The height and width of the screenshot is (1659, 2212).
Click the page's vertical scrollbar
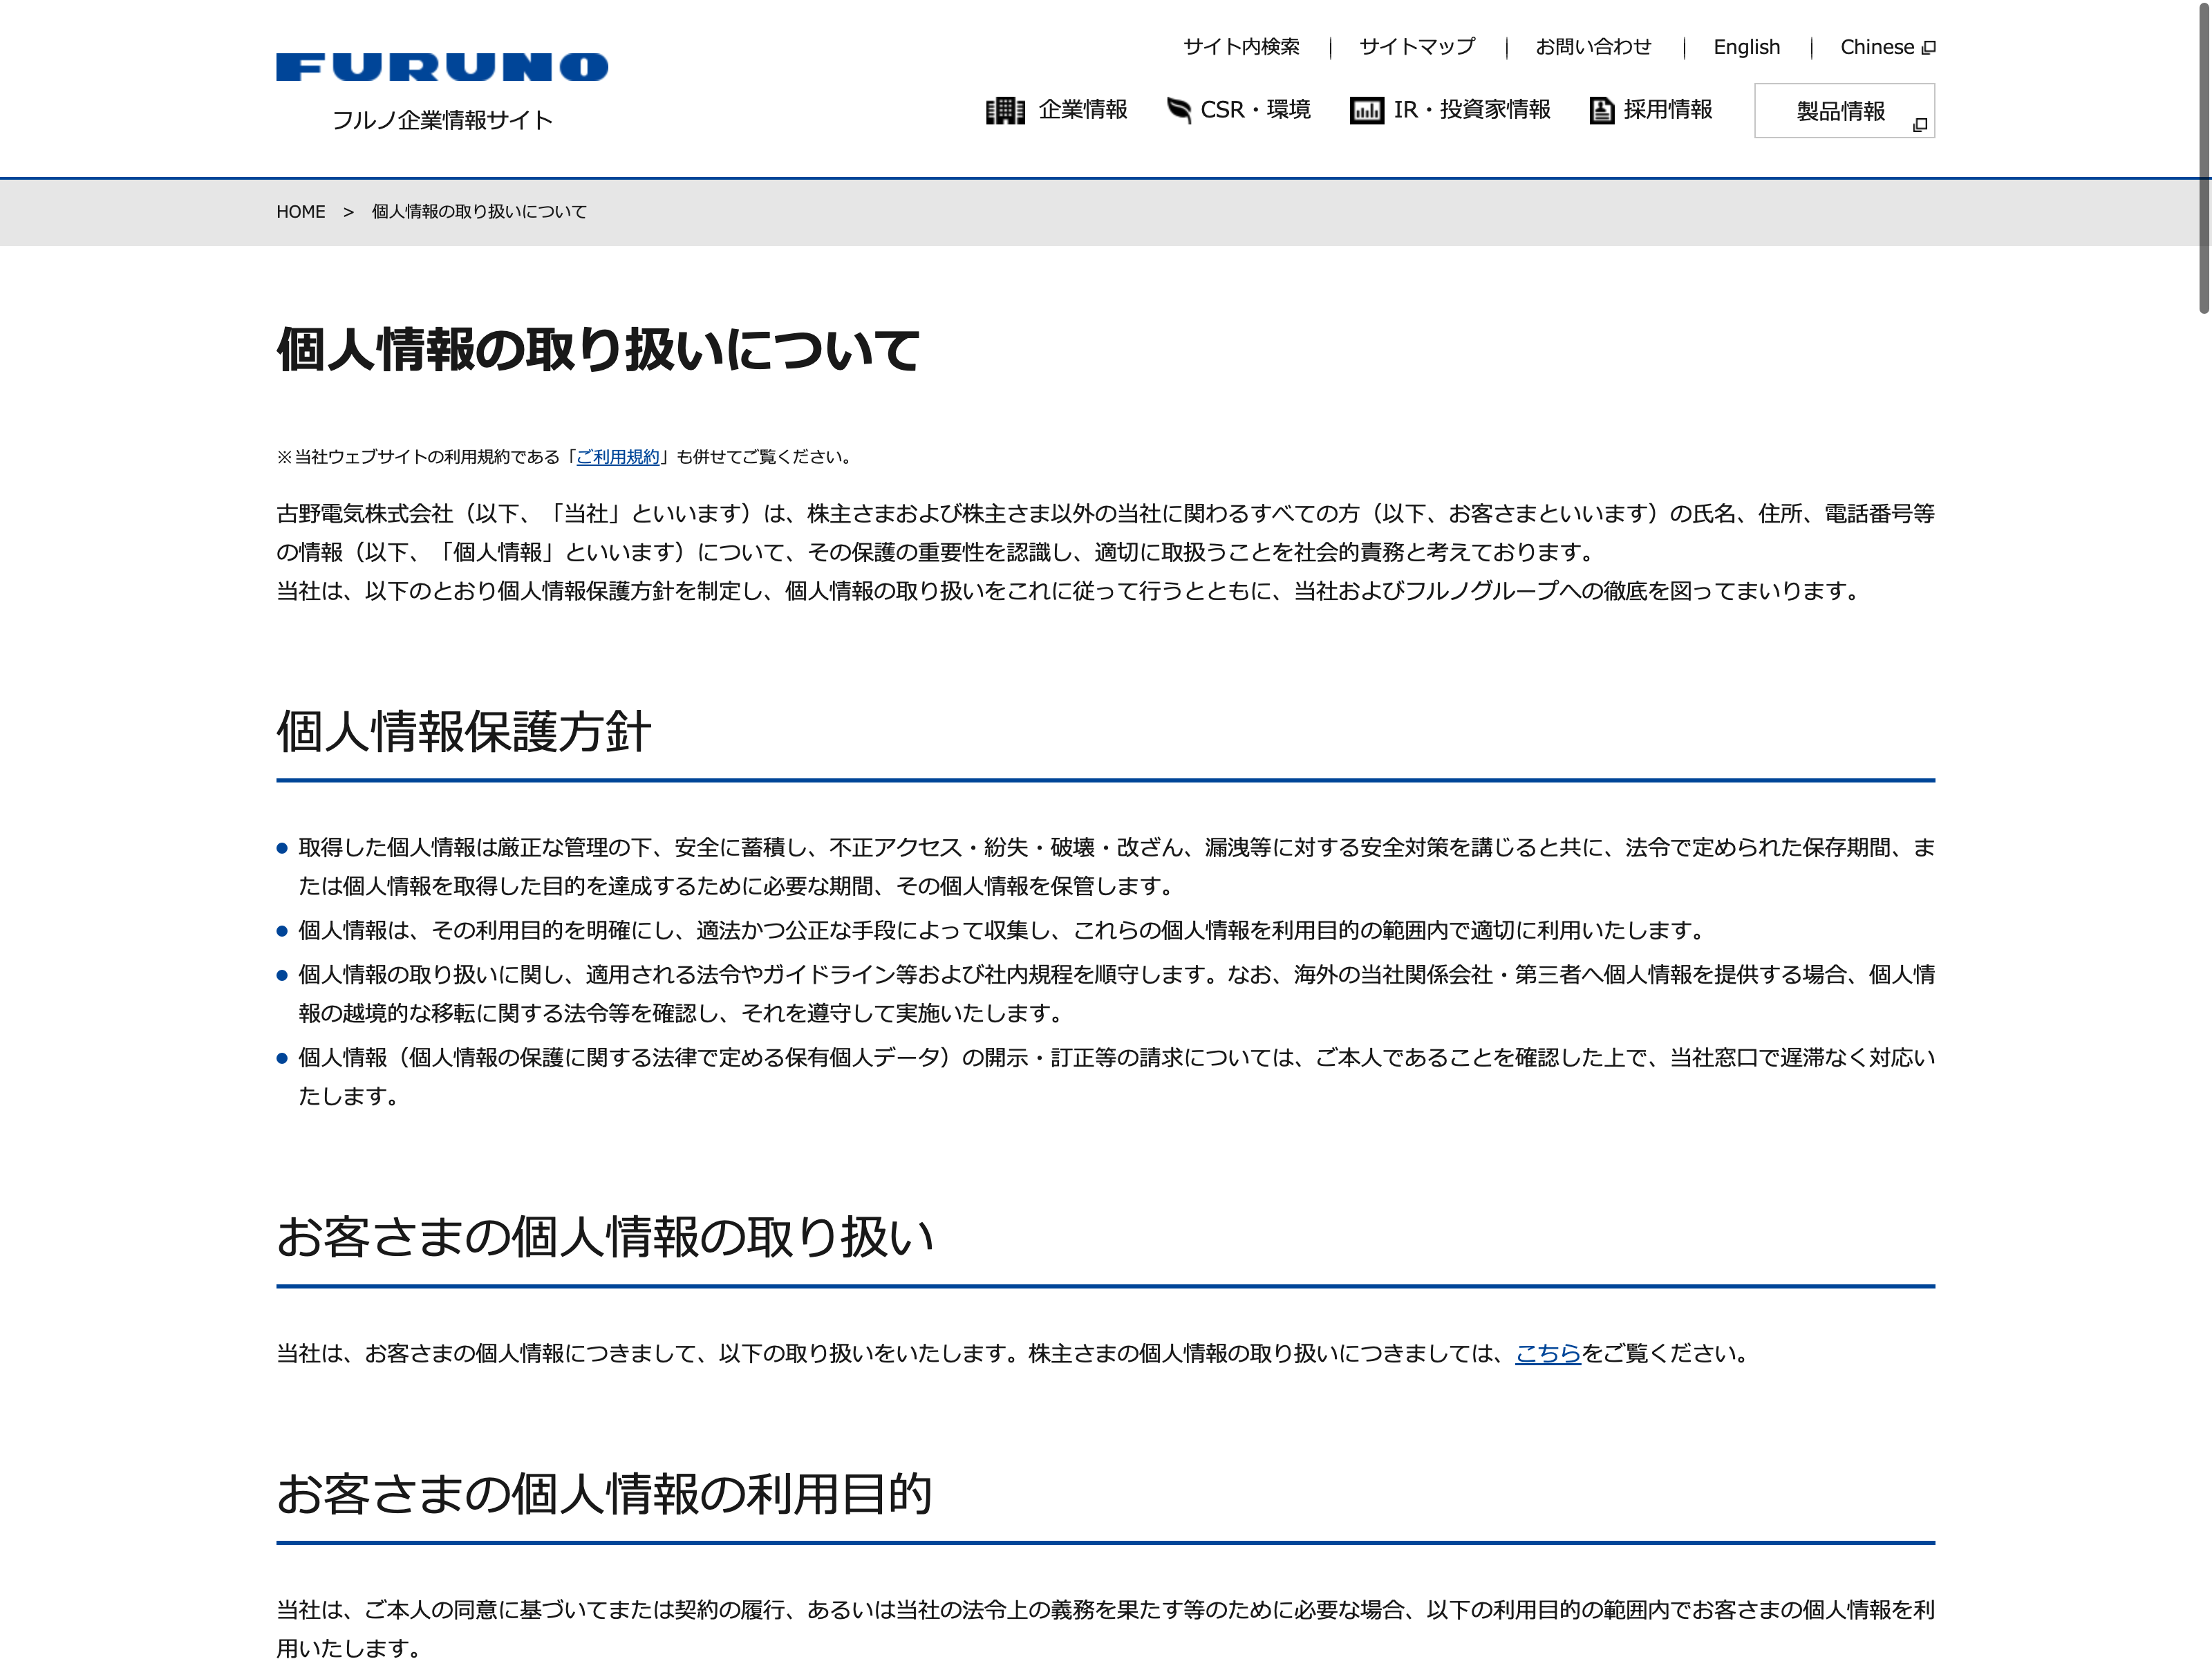[x=2203, y=160]
